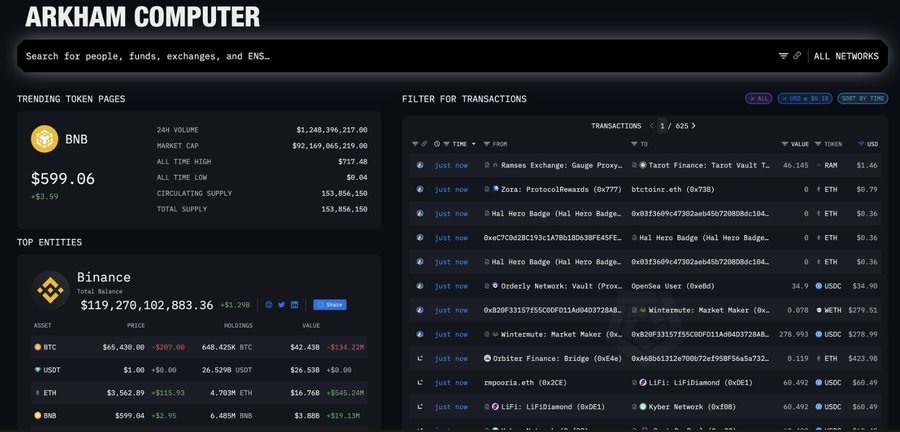Open Ramses Exchange: Gauge Proxy address link
This screenshot has height=432, width=900.
[x=561, y=165]
